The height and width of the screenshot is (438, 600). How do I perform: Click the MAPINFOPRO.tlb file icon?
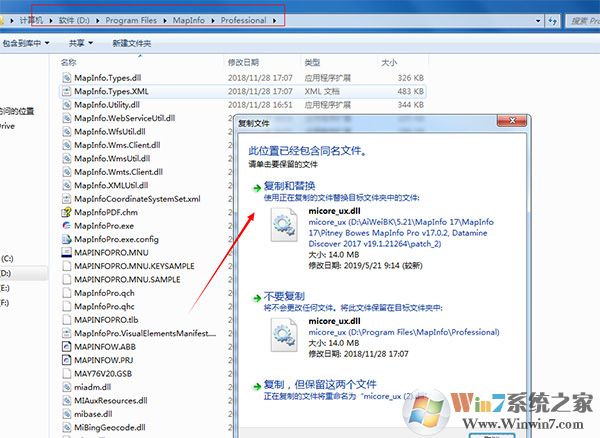click(67, 319)
